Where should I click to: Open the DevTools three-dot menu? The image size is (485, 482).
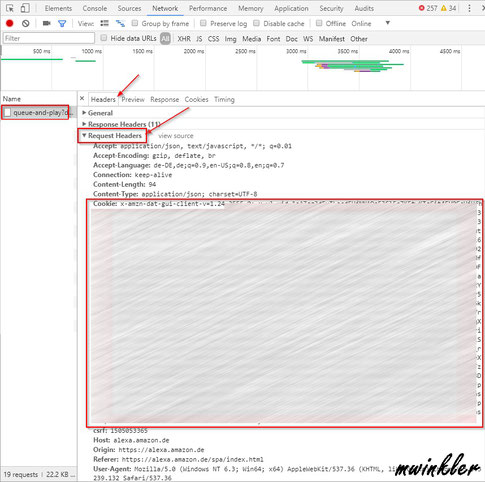(469, 8)
